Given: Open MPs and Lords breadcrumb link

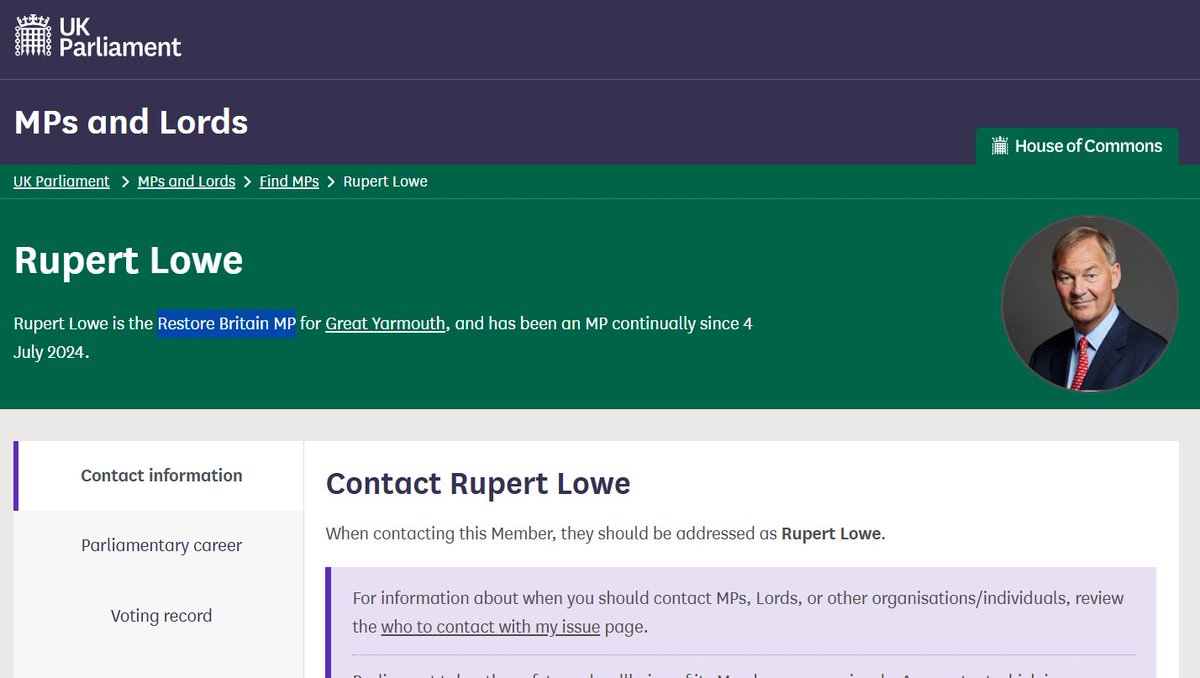Looking at the screenshot, I should [x=187, y=181].
